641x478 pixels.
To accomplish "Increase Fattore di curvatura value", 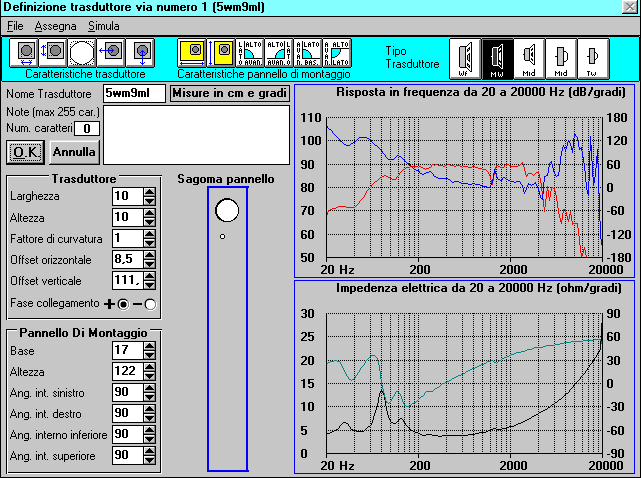I will point(150,234).
